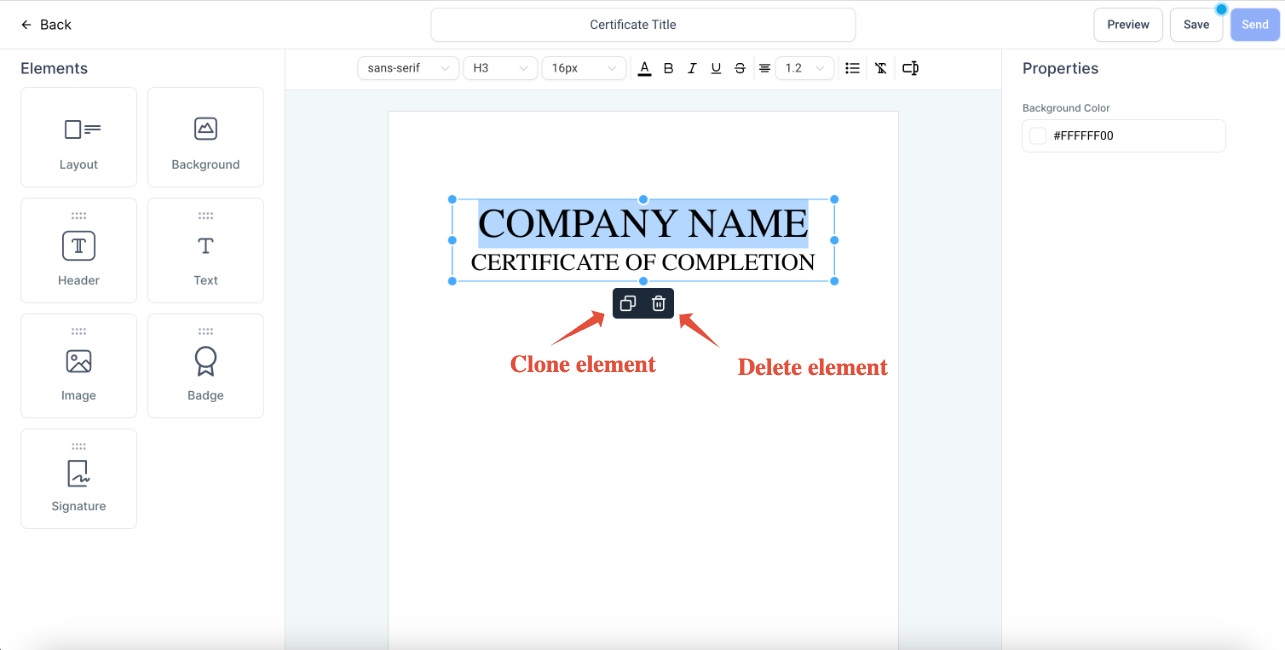Image resolution: width=1285 pixels, height=650 pixels.
Task: Click the Clone element icon
Action: click(x=628, y=304)
